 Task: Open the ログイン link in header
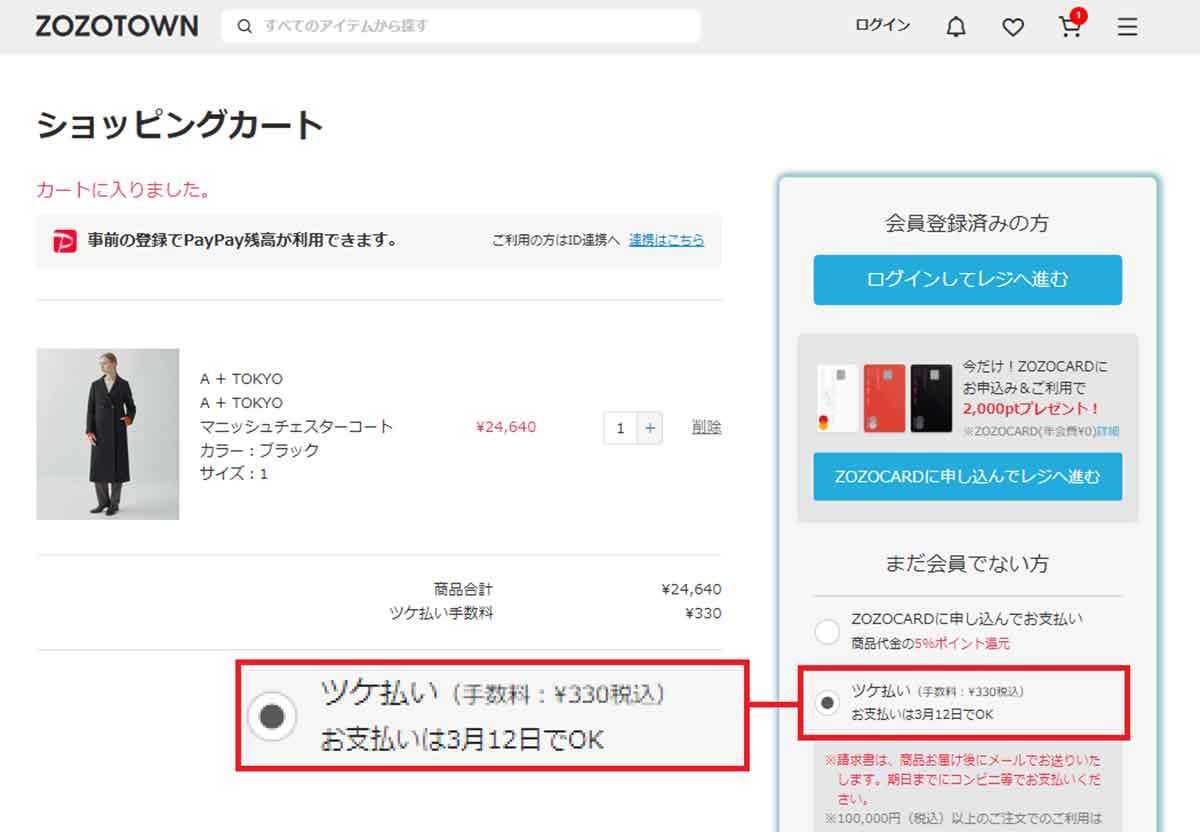point(882,25)
